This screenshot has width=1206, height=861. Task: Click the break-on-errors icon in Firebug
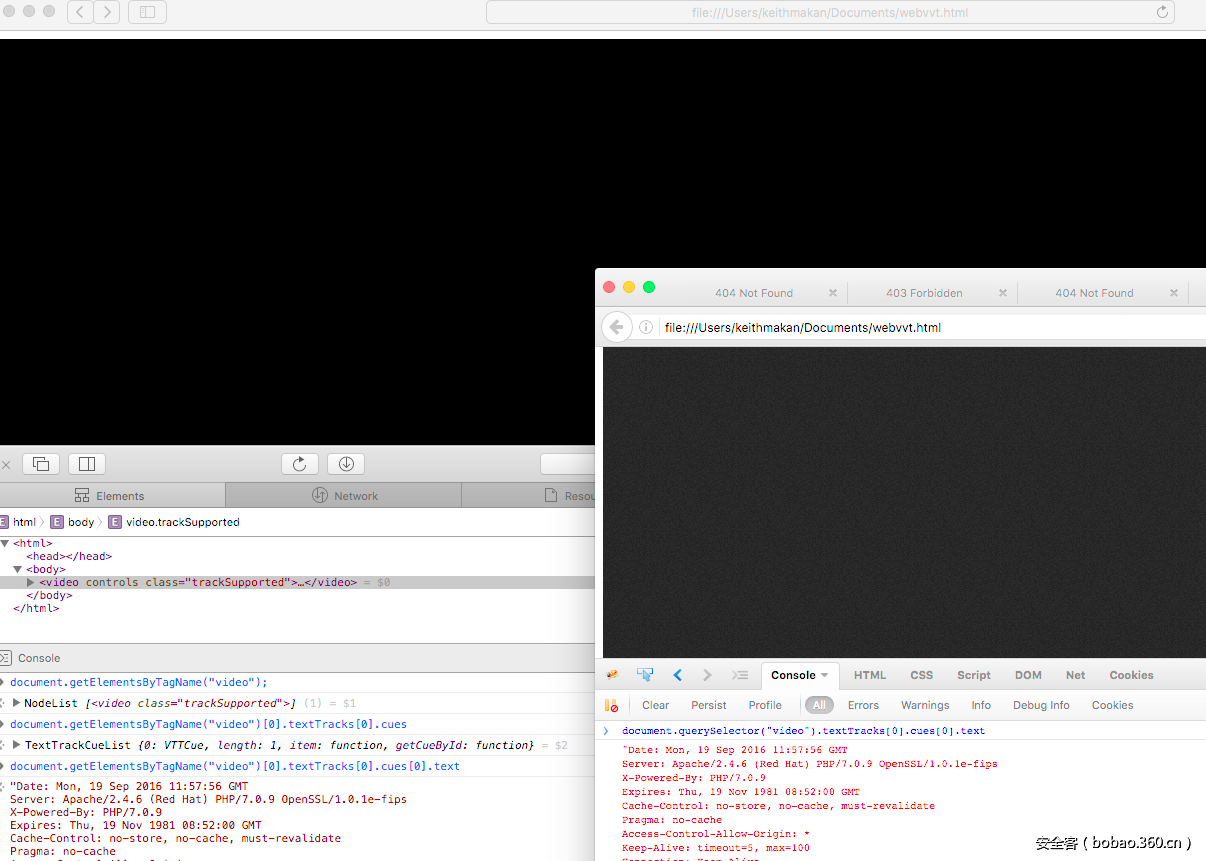point(612,705)
